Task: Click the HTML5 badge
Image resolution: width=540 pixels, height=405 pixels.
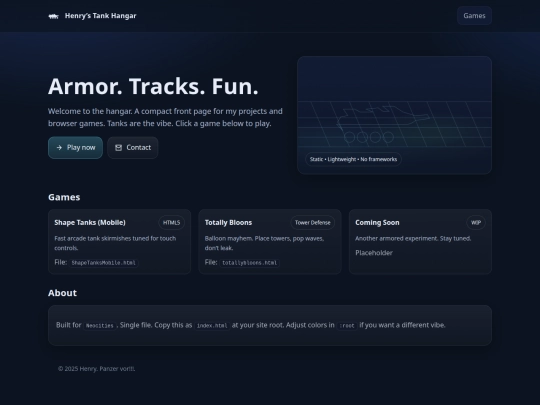Action: 172,222
